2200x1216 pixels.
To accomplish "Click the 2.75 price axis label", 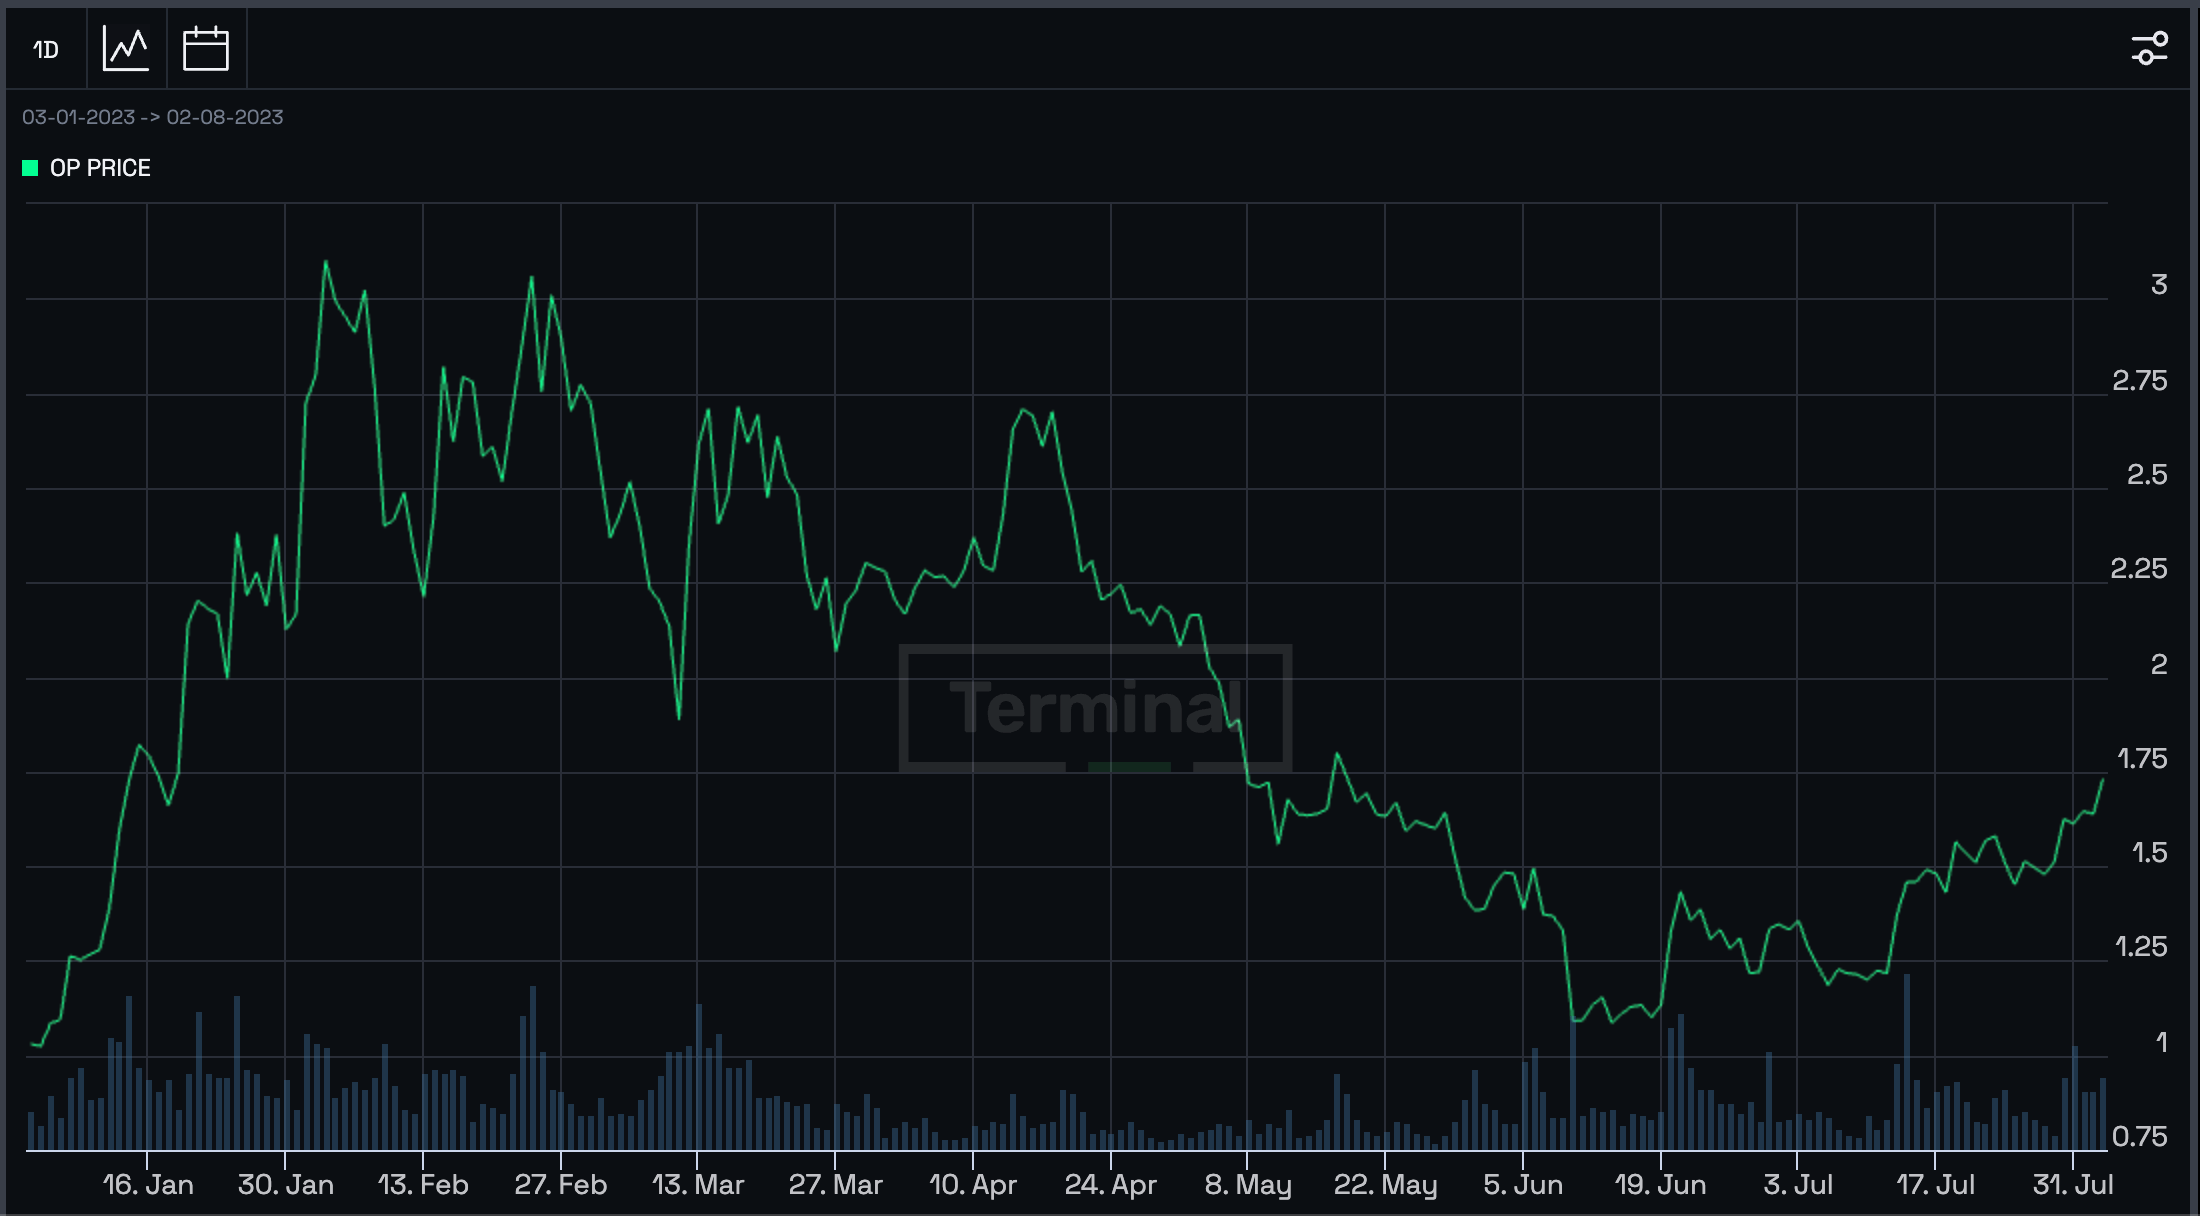I will (2140, 380).
